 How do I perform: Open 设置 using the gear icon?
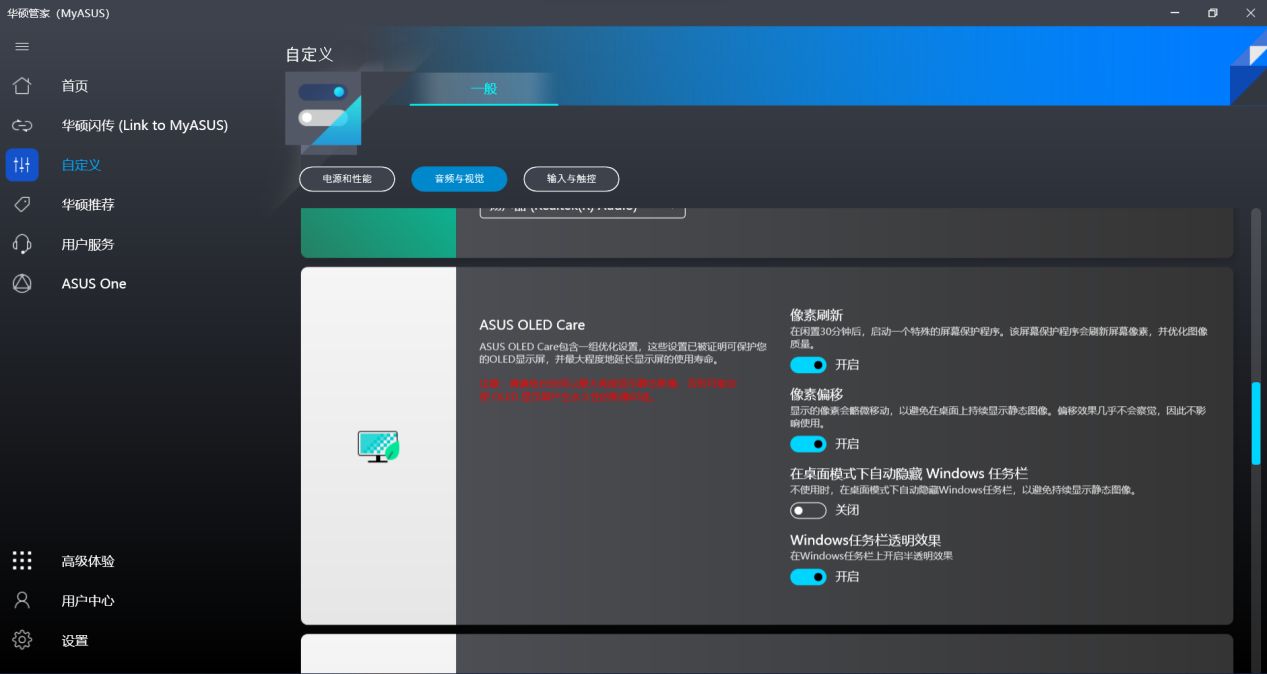21,640
